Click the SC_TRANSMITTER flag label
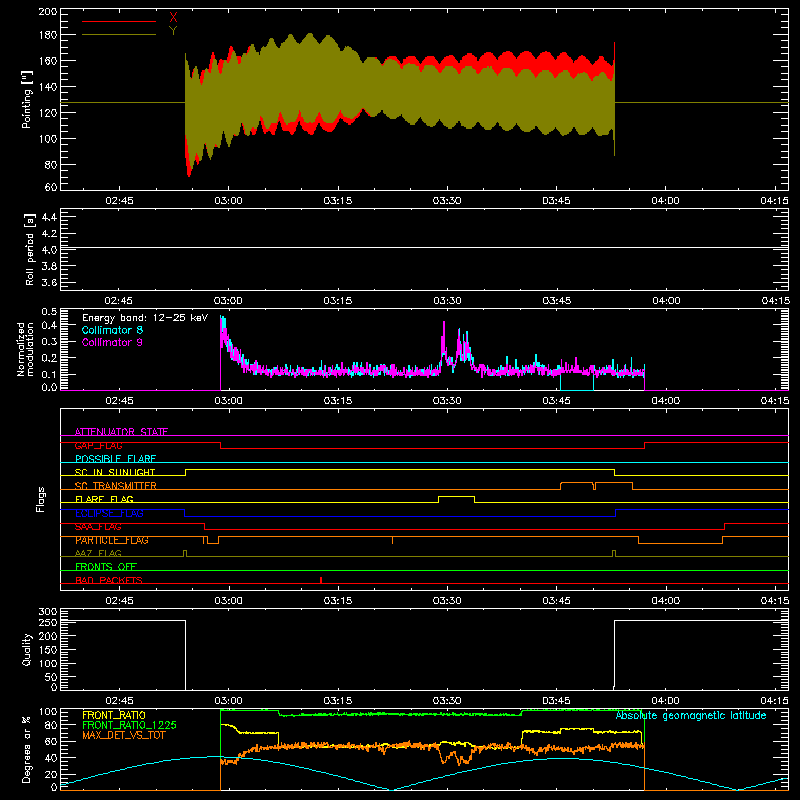Image resolution: width=800 pixels, height=800 pixels. tap(115, 486)
